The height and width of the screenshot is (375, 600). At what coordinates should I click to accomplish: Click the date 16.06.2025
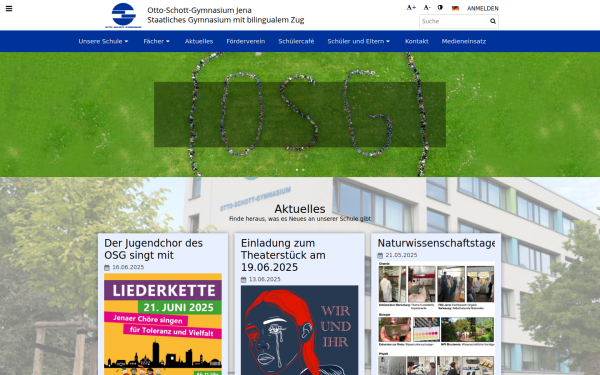click(x=128, y=267)
